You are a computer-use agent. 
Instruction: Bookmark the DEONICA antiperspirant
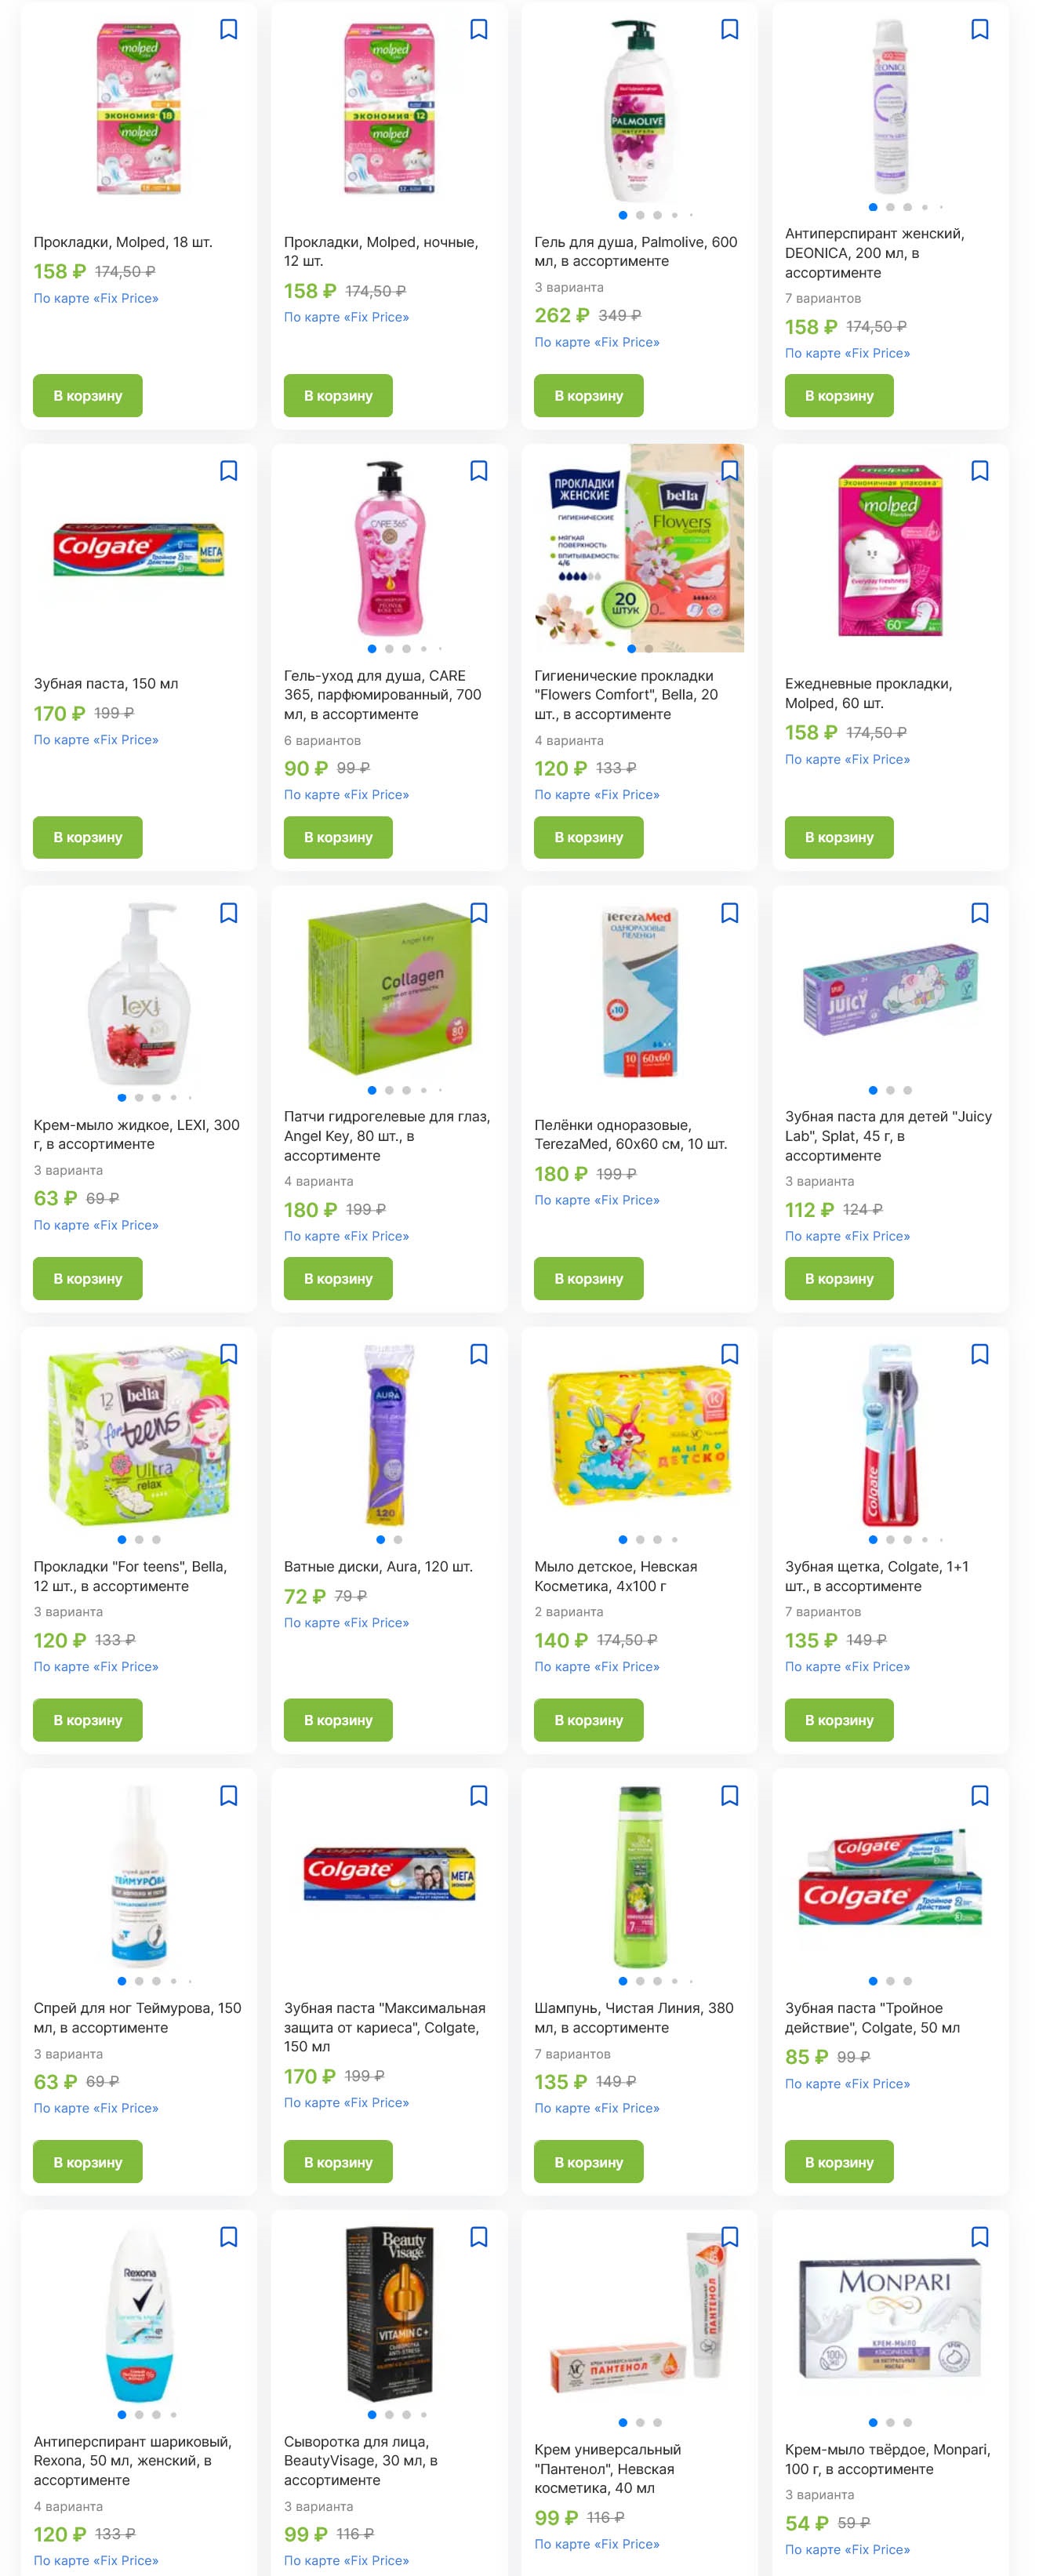click(979, 30)
